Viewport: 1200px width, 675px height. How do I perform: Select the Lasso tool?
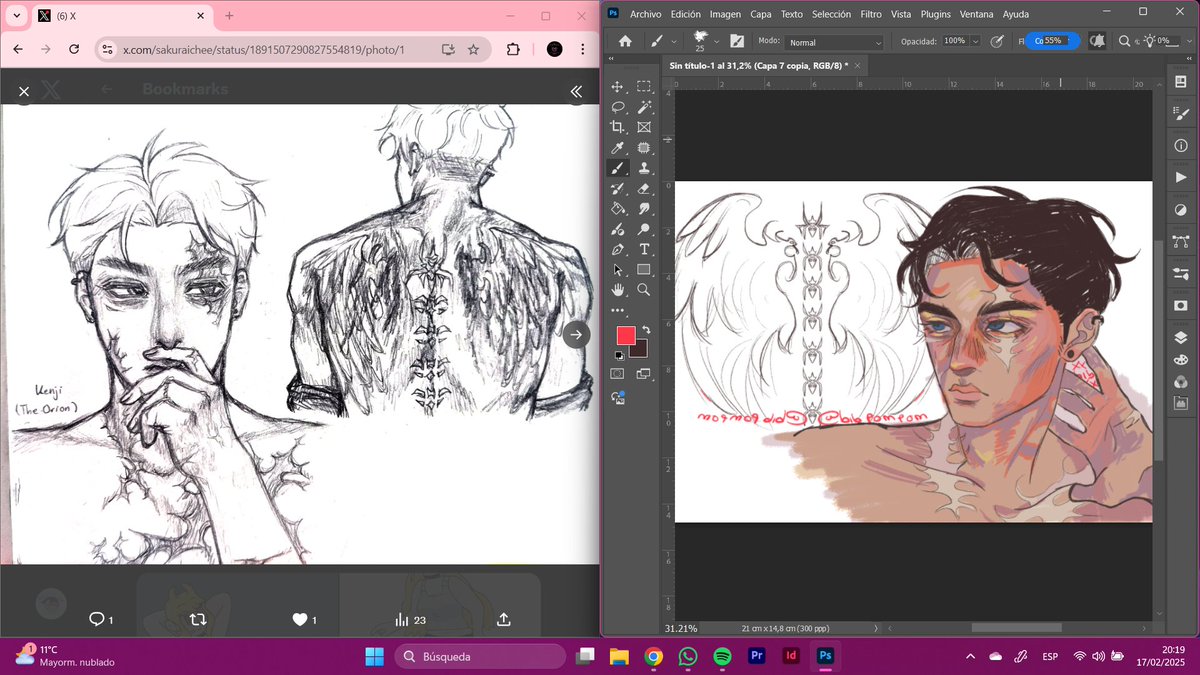click(618, 107)
